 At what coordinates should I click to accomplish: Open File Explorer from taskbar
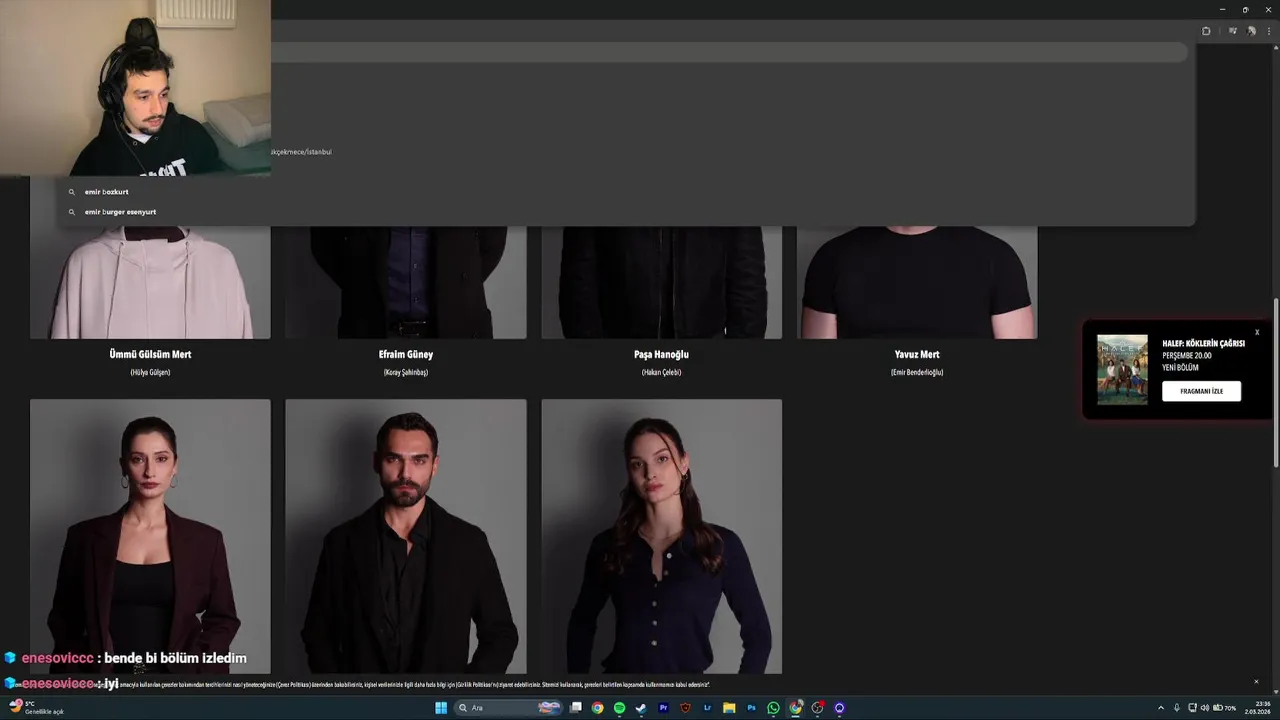click(x=729, y=708)
